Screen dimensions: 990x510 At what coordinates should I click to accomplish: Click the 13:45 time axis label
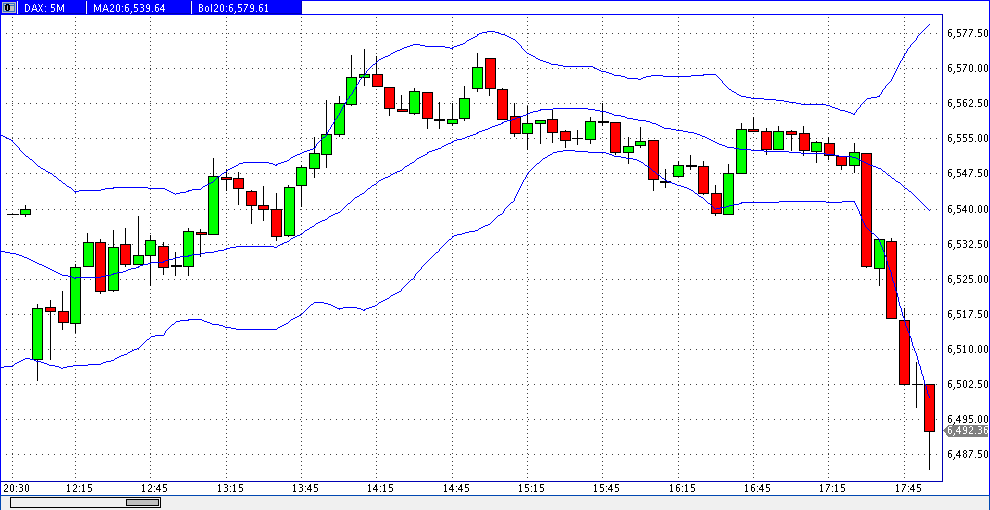(306, 489)
